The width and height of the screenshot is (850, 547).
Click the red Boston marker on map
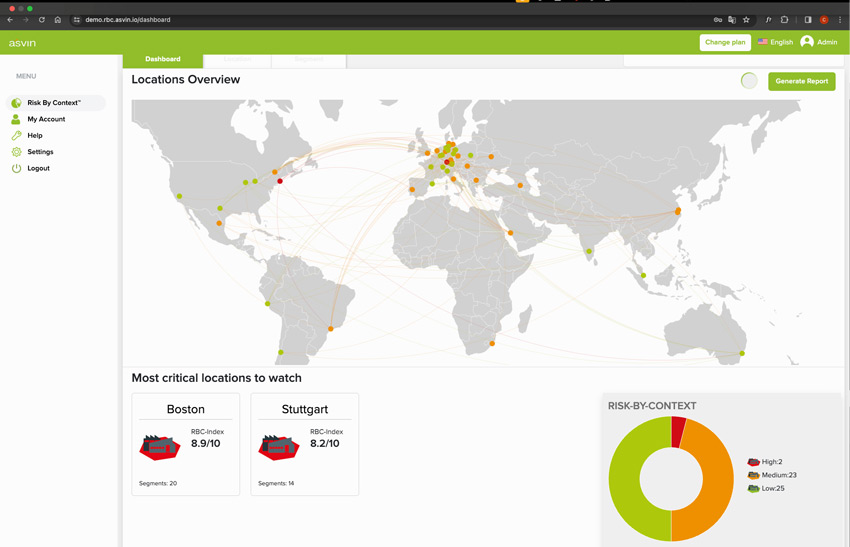coord(280,181)
